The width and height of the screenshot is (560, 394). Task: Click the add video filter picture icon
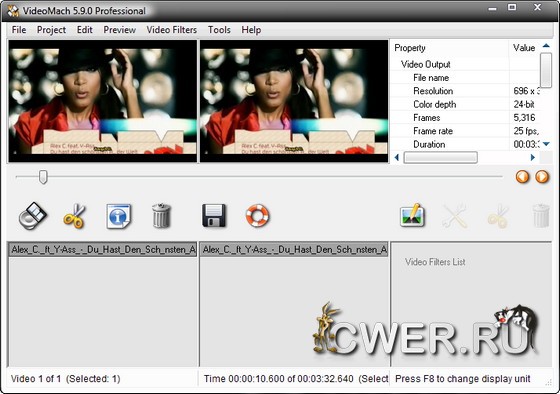(x=412, y=215)
